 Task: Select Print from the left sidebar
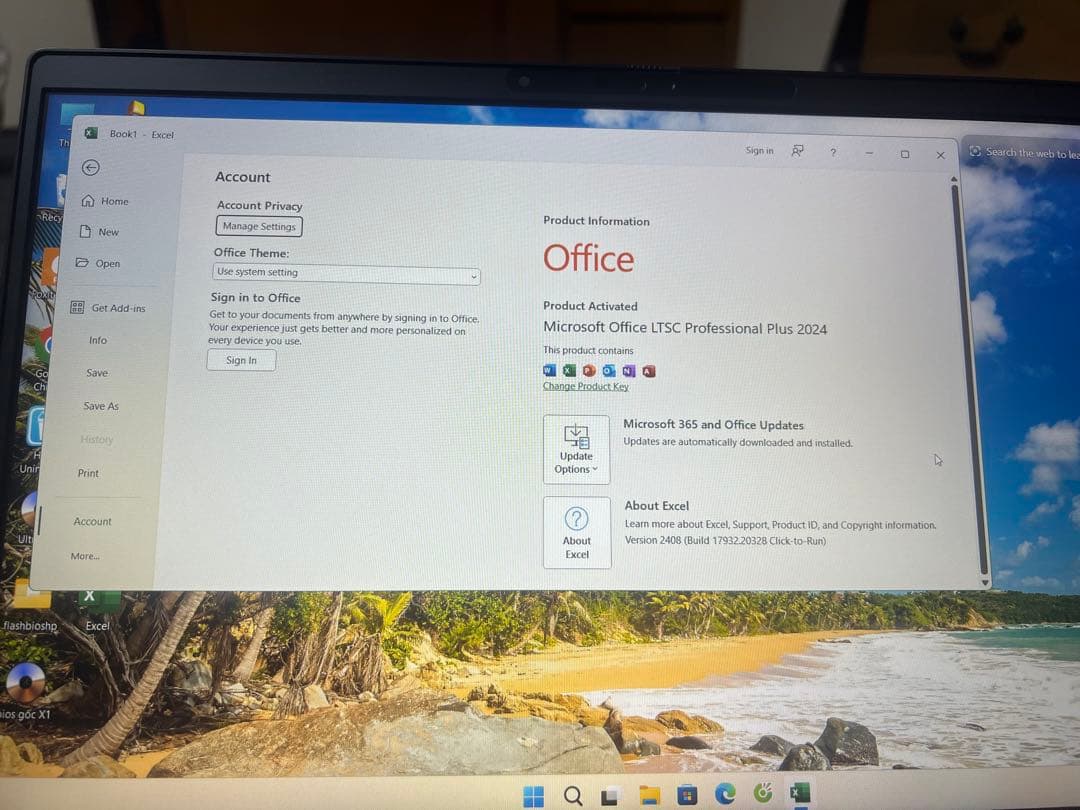click(87, 473)
